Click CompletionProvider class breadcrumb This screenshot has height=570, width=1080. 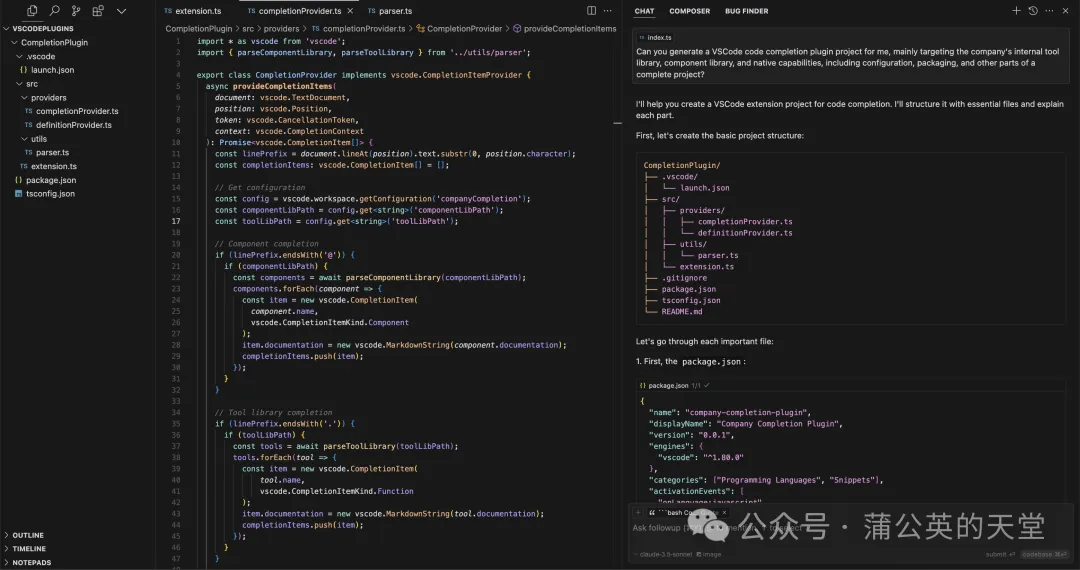459,29
